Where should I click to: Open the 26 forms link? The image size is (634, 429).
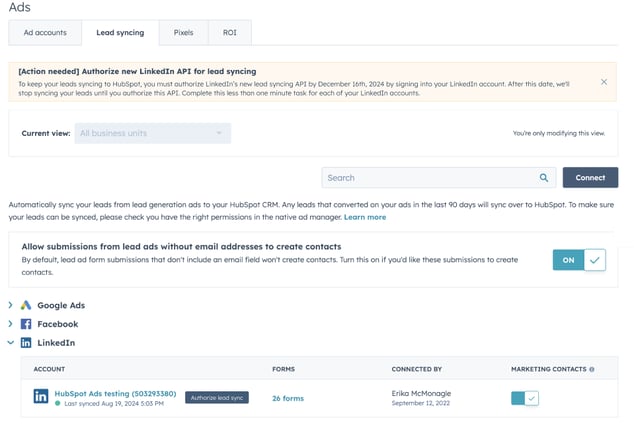coord(288,398)
